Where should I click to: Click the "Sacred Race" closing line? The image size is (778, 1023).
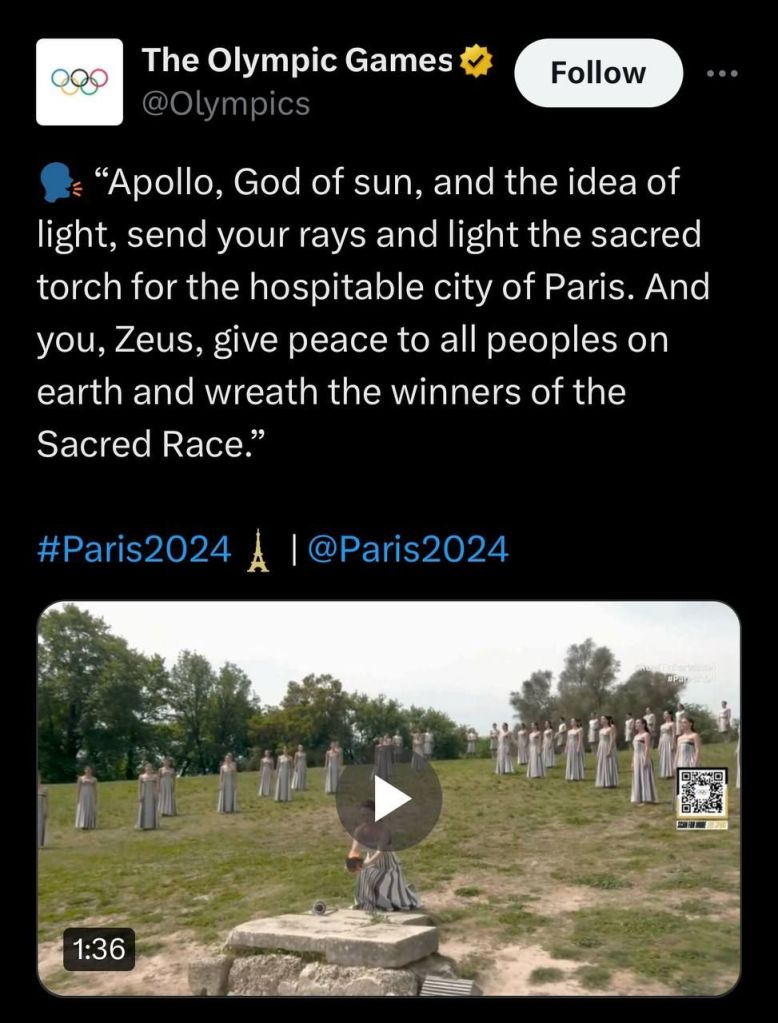coord(144,444)
